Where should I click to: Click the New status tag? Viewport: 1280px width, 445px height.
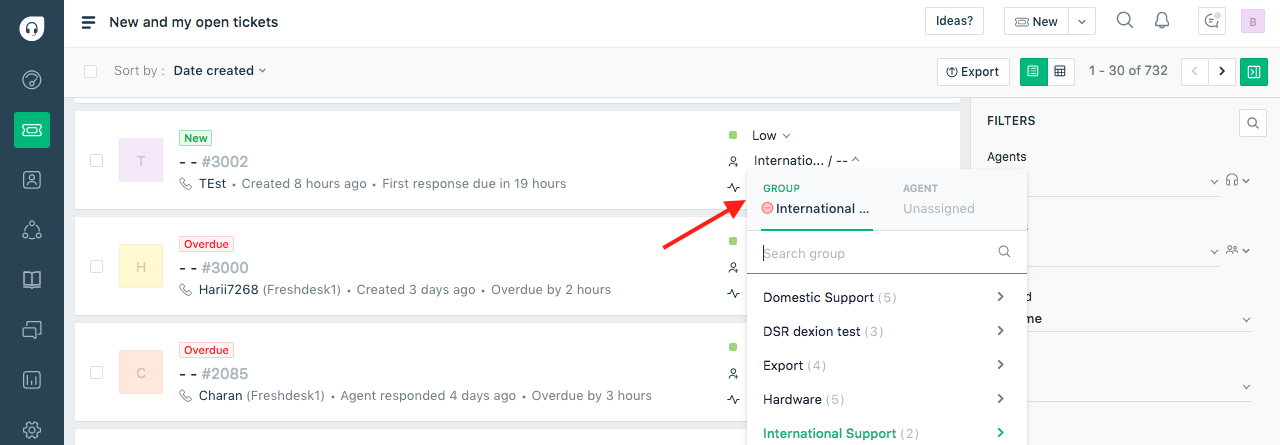pos(196,138)
